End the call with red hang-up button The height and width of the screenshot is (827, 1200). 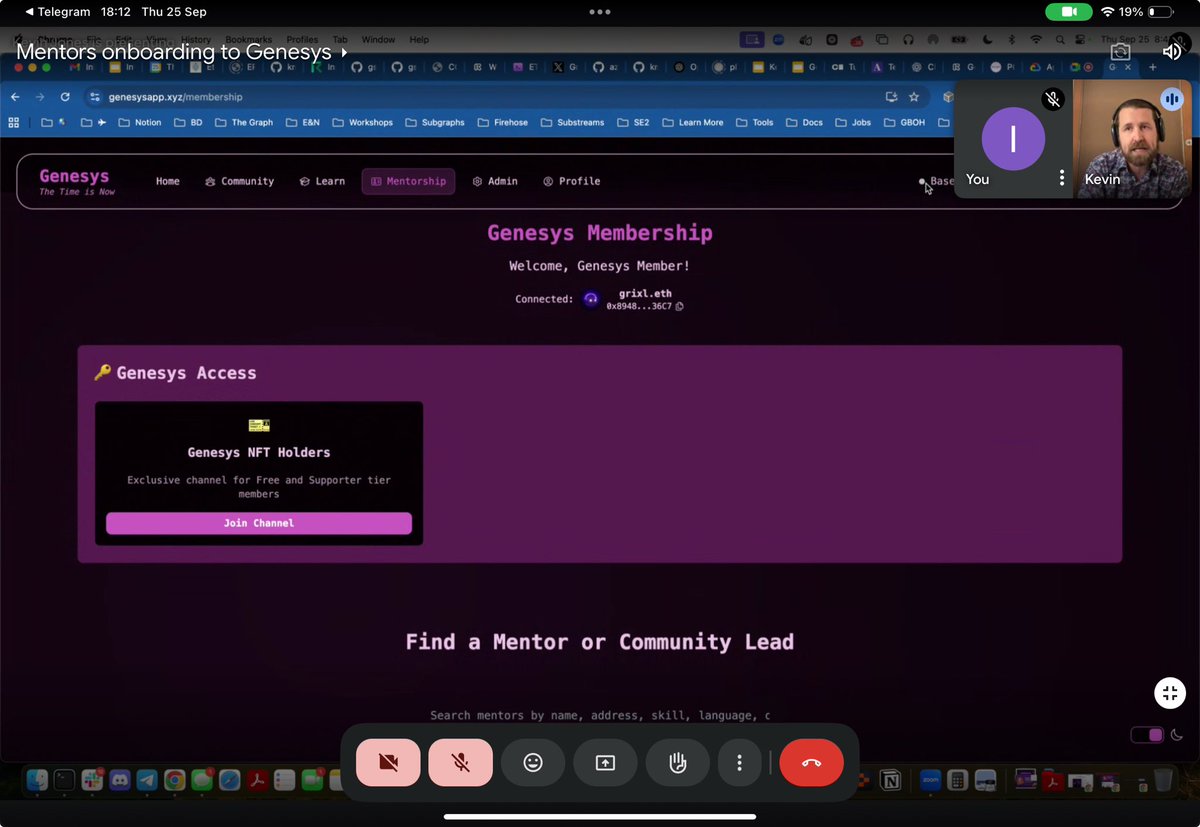coord(811,763)
